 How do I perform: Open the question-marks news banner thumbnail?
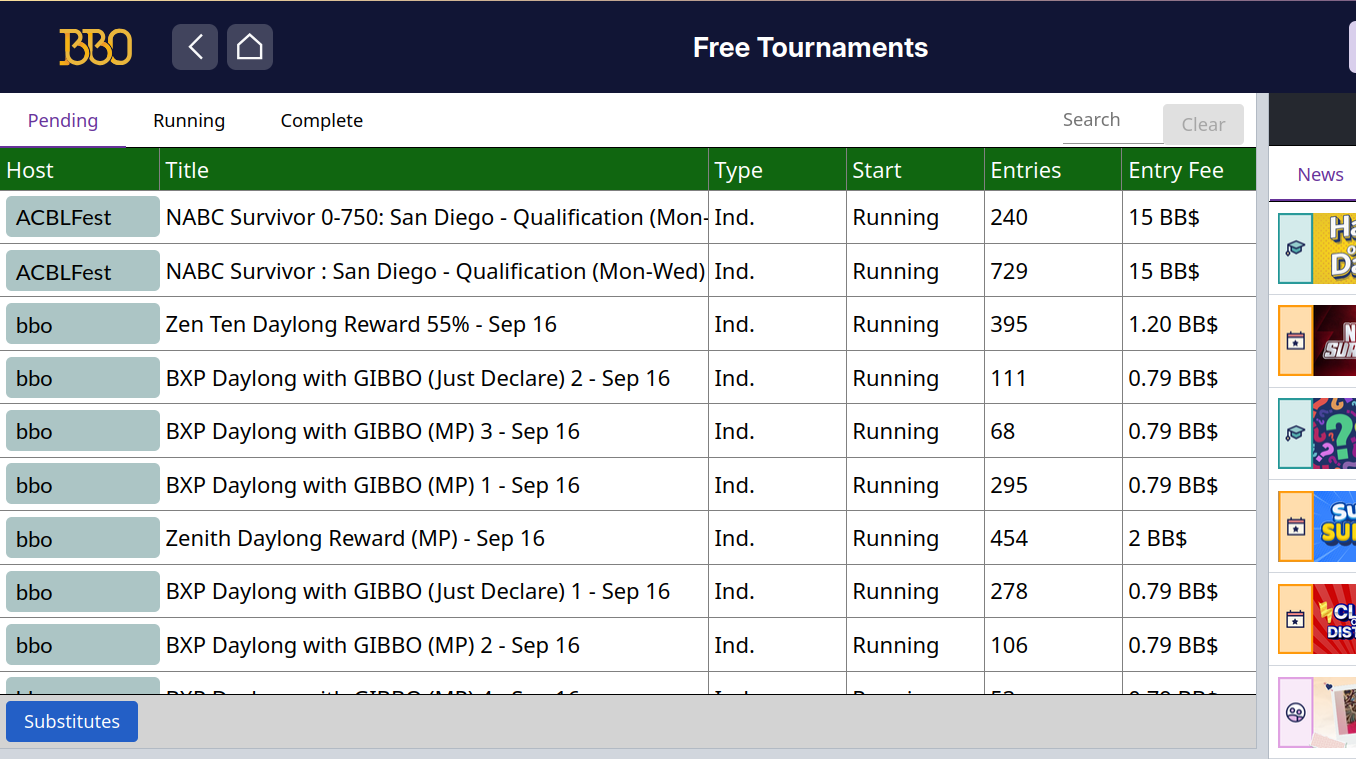[x=1334, y=433]
